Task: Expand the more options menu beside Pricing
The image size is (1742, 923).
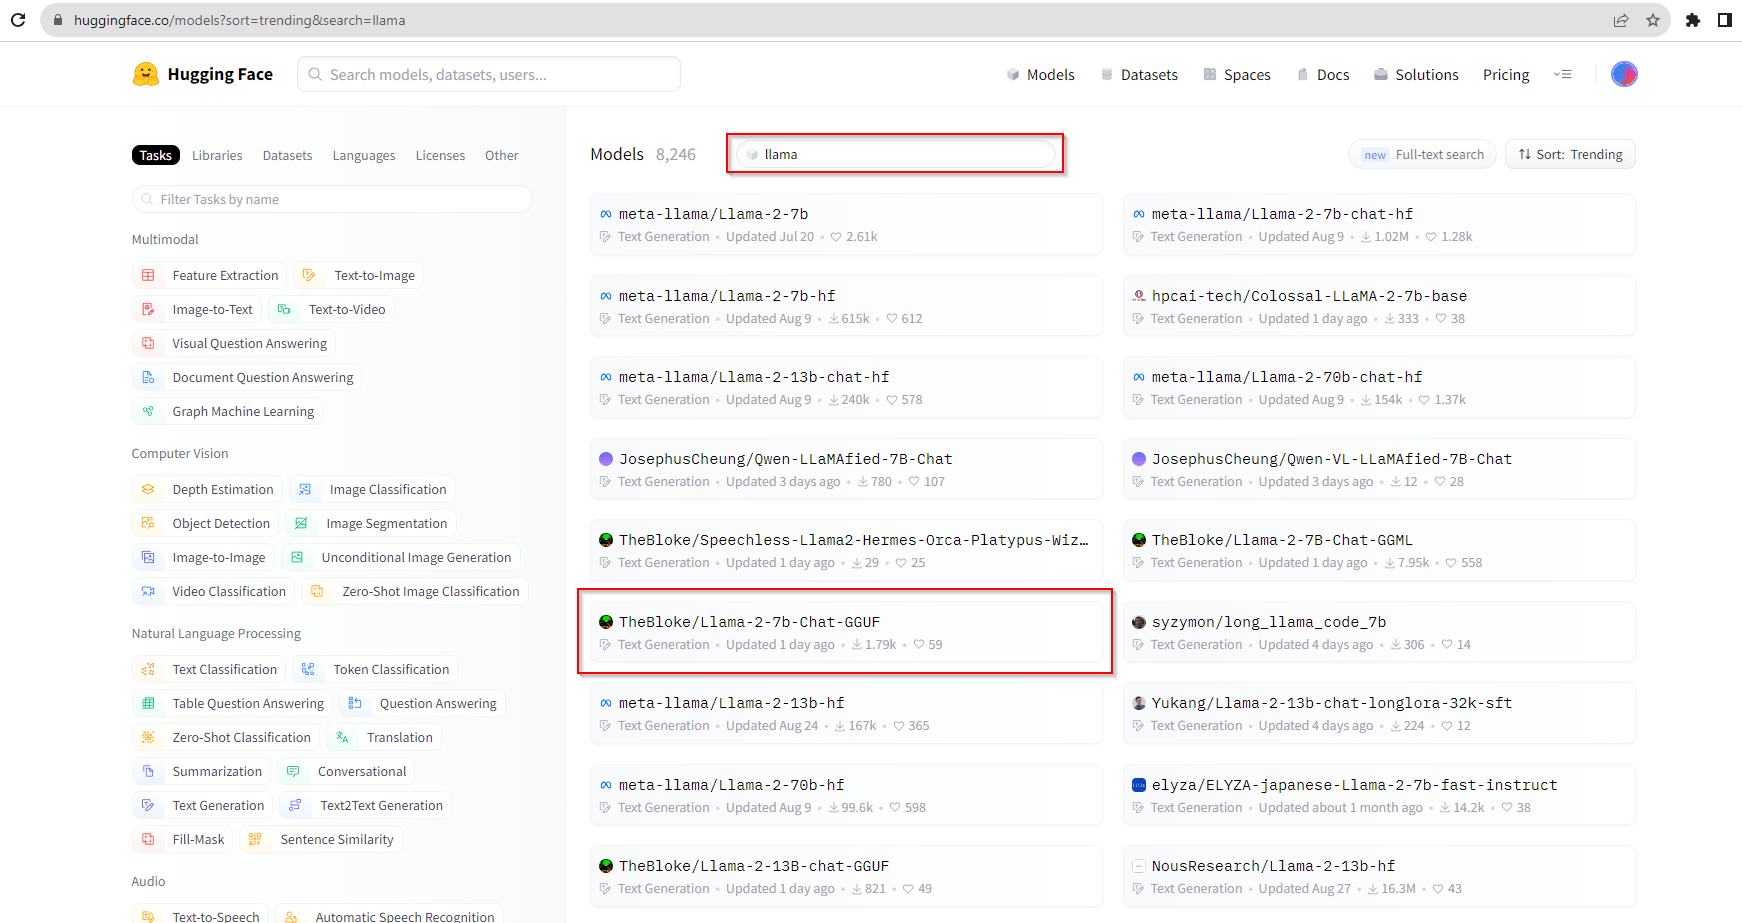Action: point(1563,74)
